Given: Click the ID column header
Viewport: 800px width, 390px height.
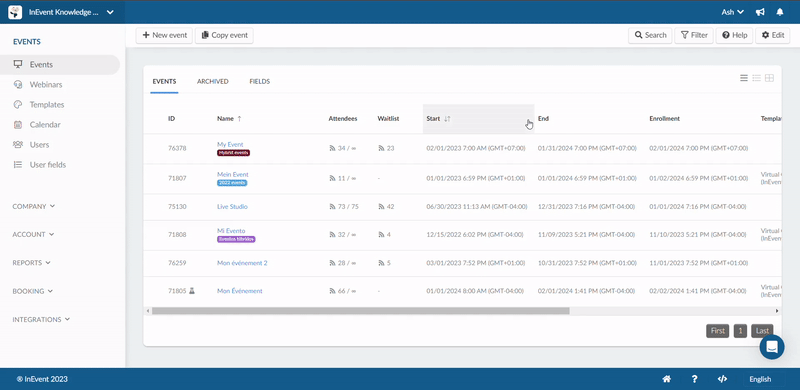Looking at the screenshot, I should click(171, 118).
